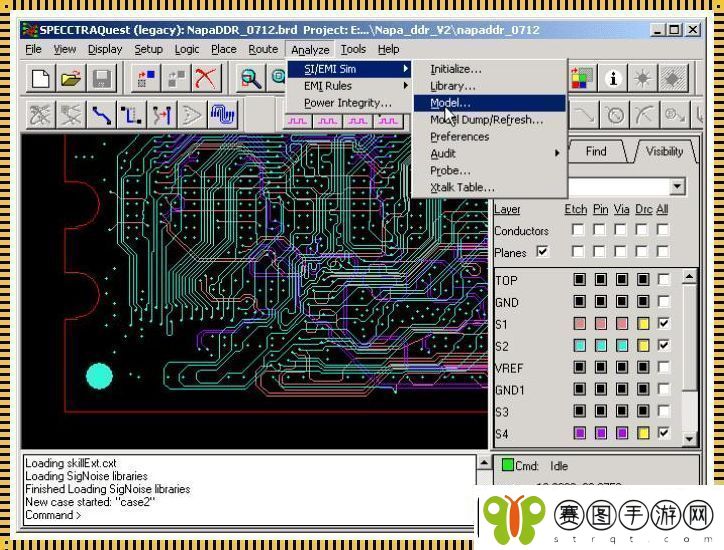This screenshot has height=550, width=724.
Task: Choose Probe... in the submenu
Action: (489, 170)
